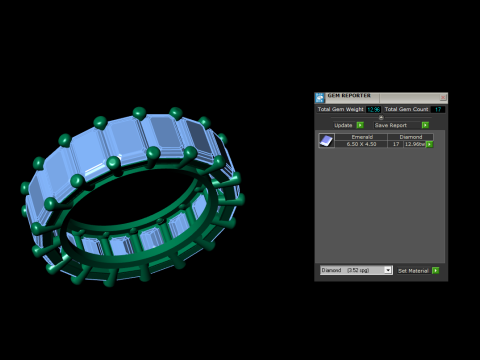
Task: Close the Gem Reporter panel
Action: click(x=443, y=97)
